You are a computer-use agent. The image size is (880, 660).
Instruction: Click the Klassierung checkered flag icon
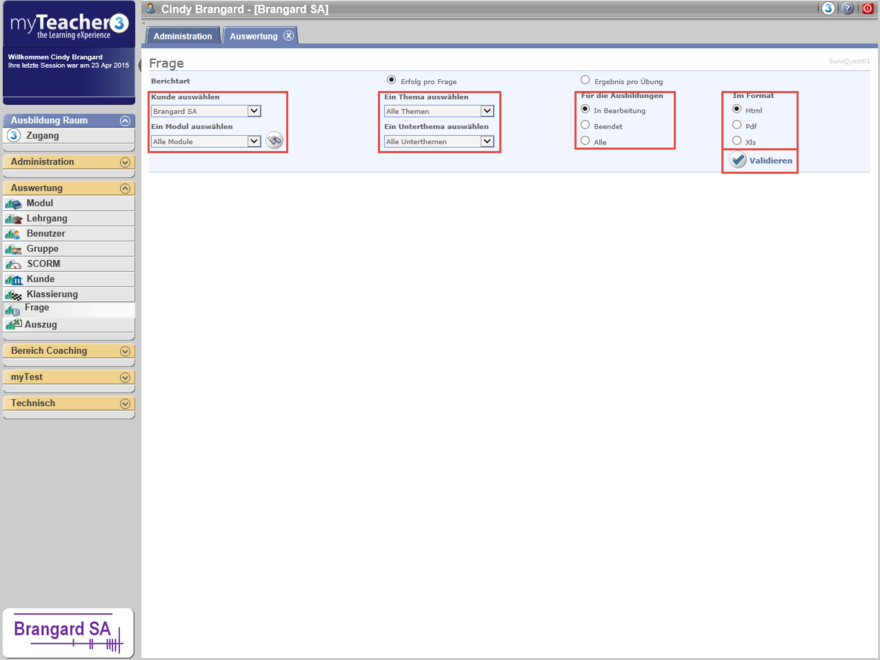pos(13,295)
